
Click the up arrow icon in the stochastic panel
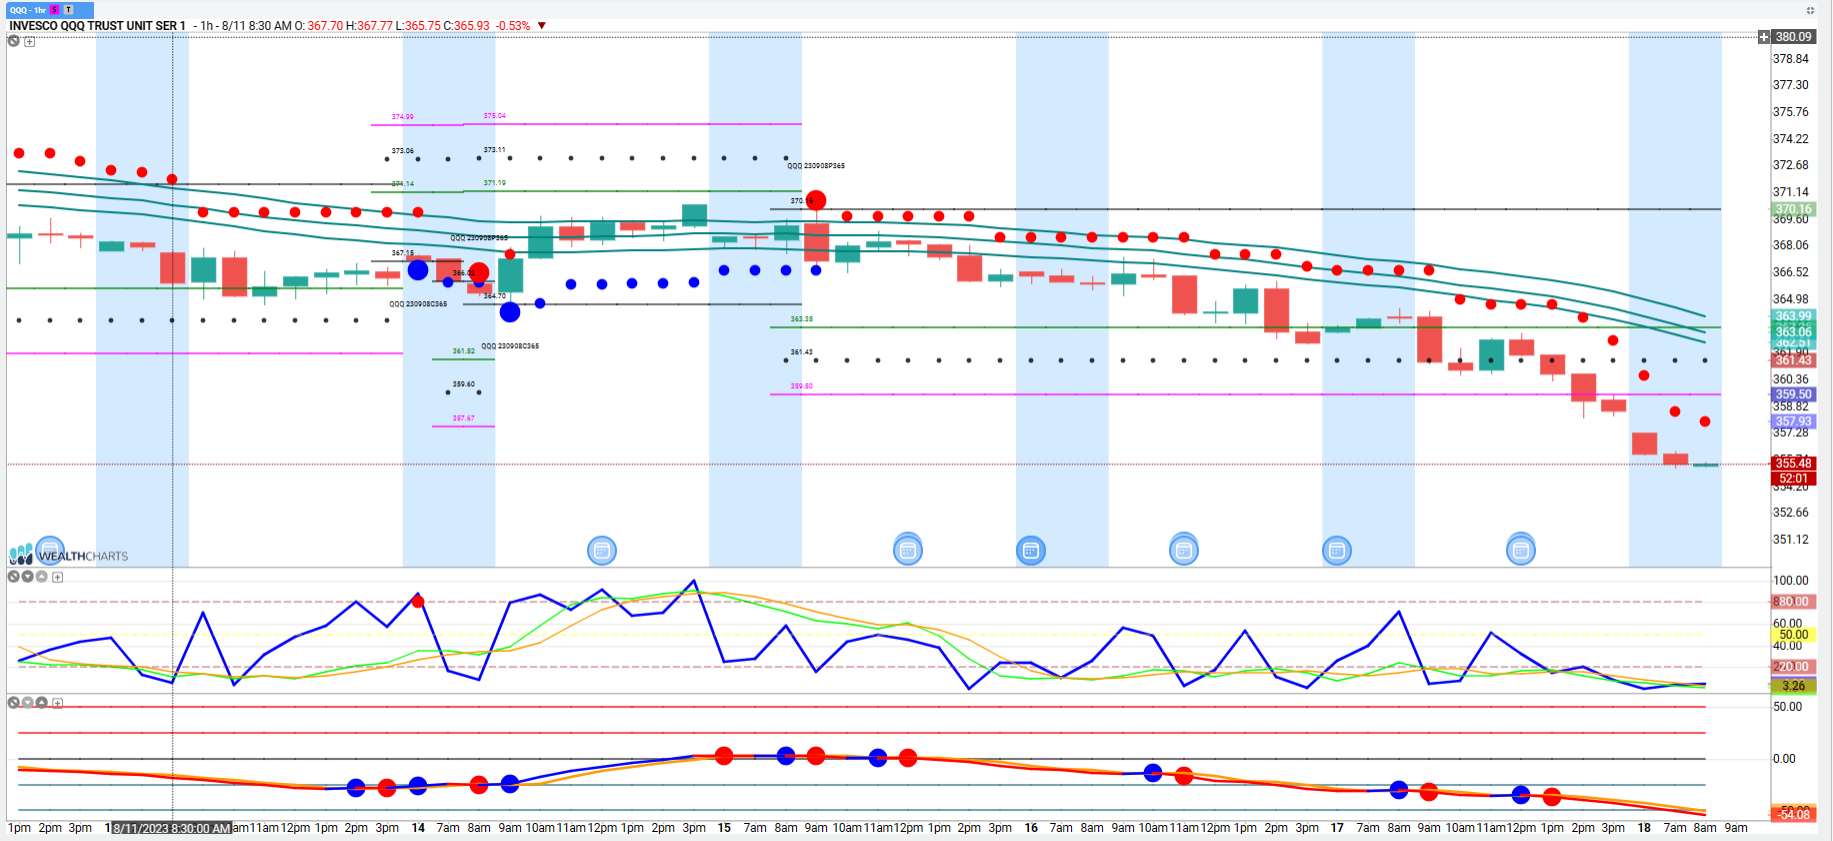coord(42,576)
